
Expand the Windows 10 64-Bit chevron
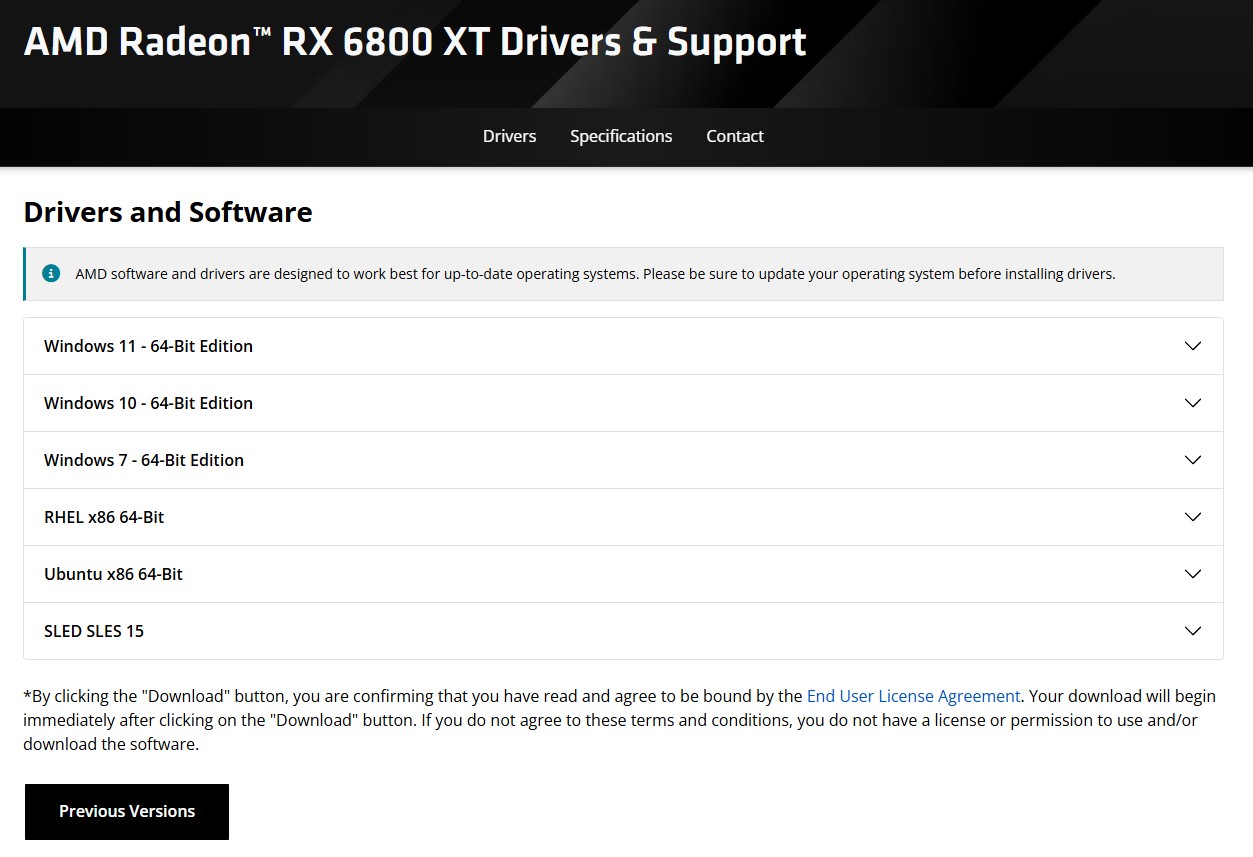(1192, 403)
